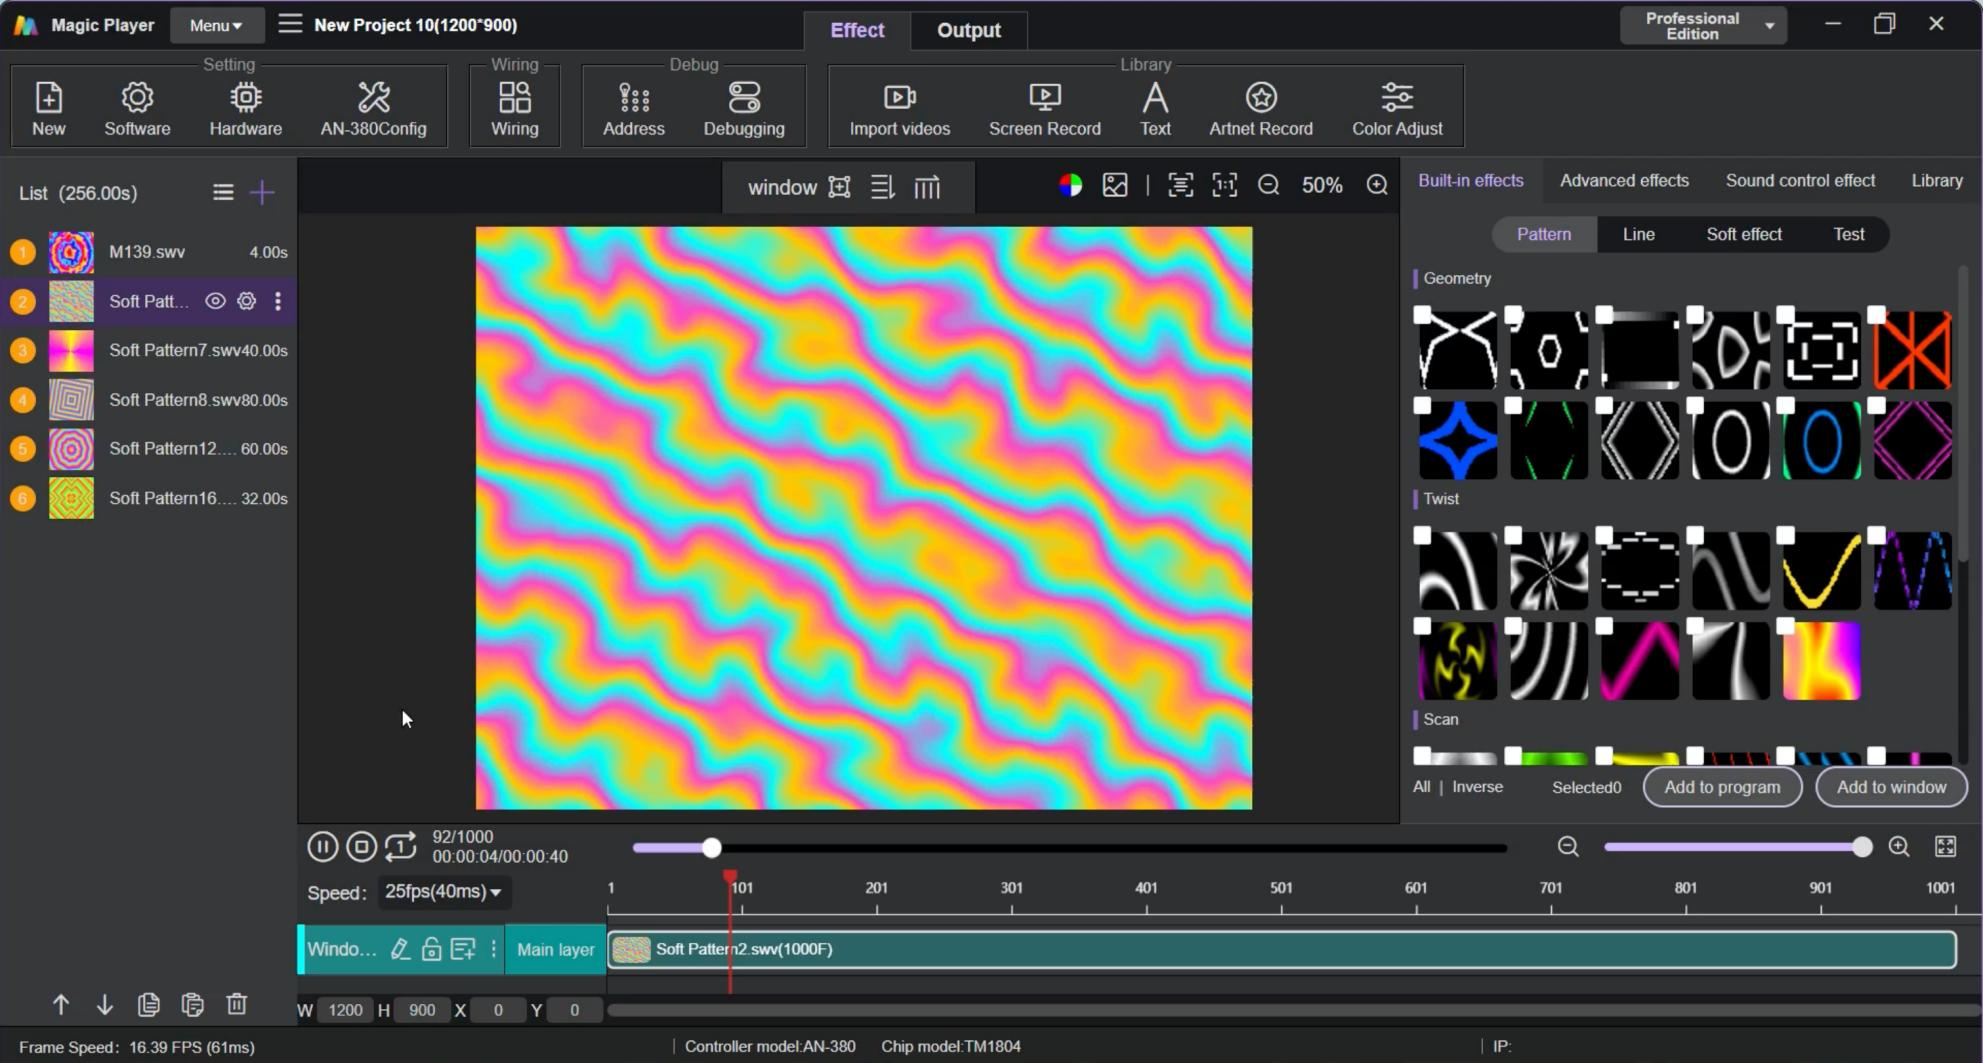The image size is (1983, 1063).
Task: Open Software settings
Action: coord(137,108)
